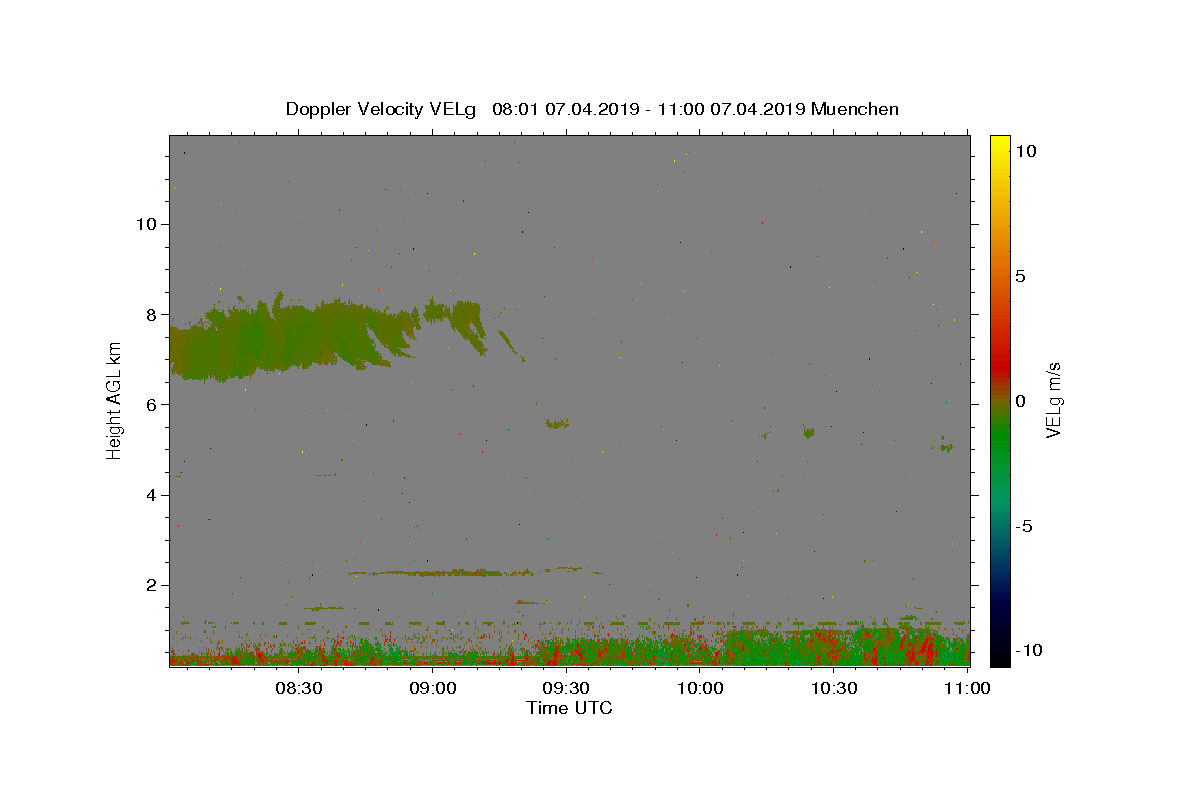The width and height of the screenshot is (1200, 800).
Task: Click the 10:30 time axis label
Action: point(834,688)
